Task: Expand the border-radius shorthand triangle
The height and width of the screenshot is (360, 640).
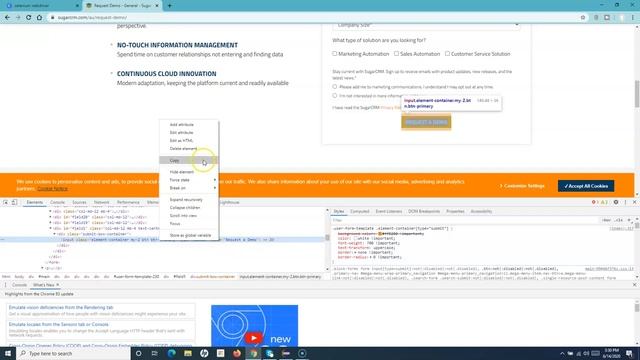Action: click(x=370, y=258)
